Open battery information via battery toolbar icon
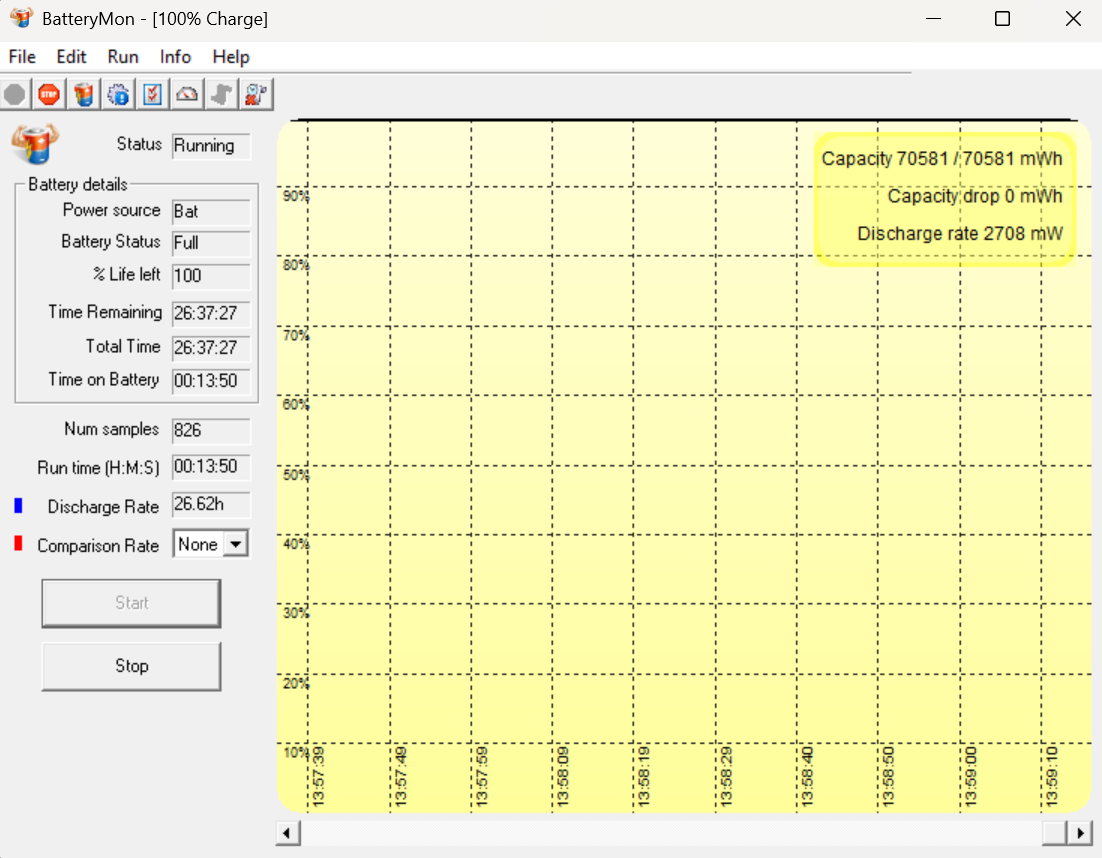This screenshot has height=858, width=1102. (x=84, y=95)
